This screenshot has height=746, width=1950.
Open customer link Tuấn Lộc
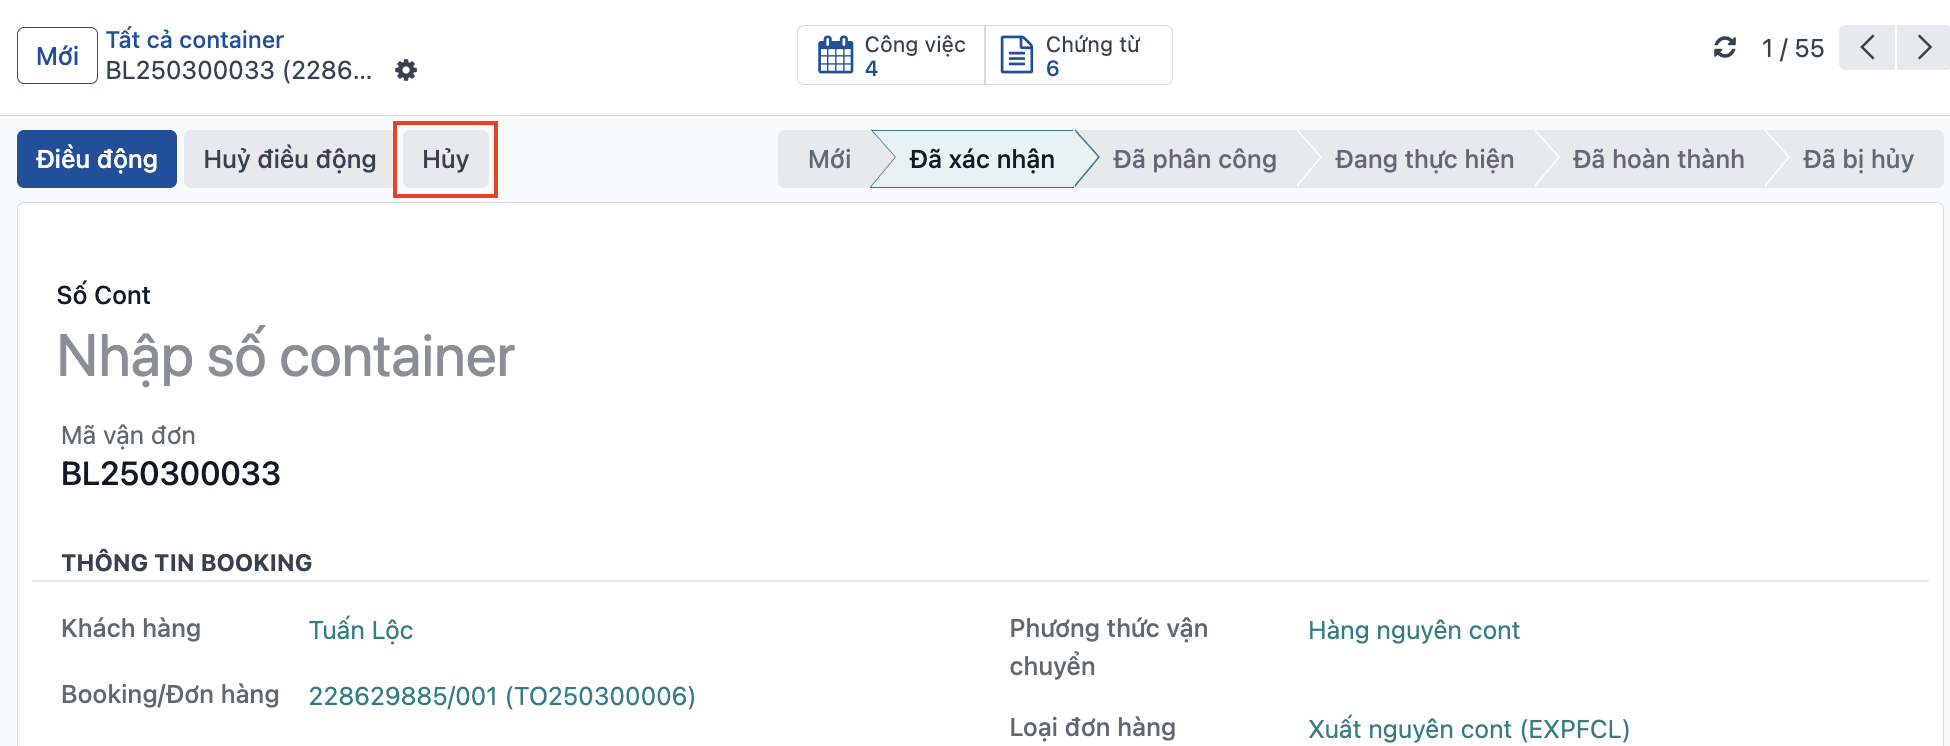[x=361, y=630]
